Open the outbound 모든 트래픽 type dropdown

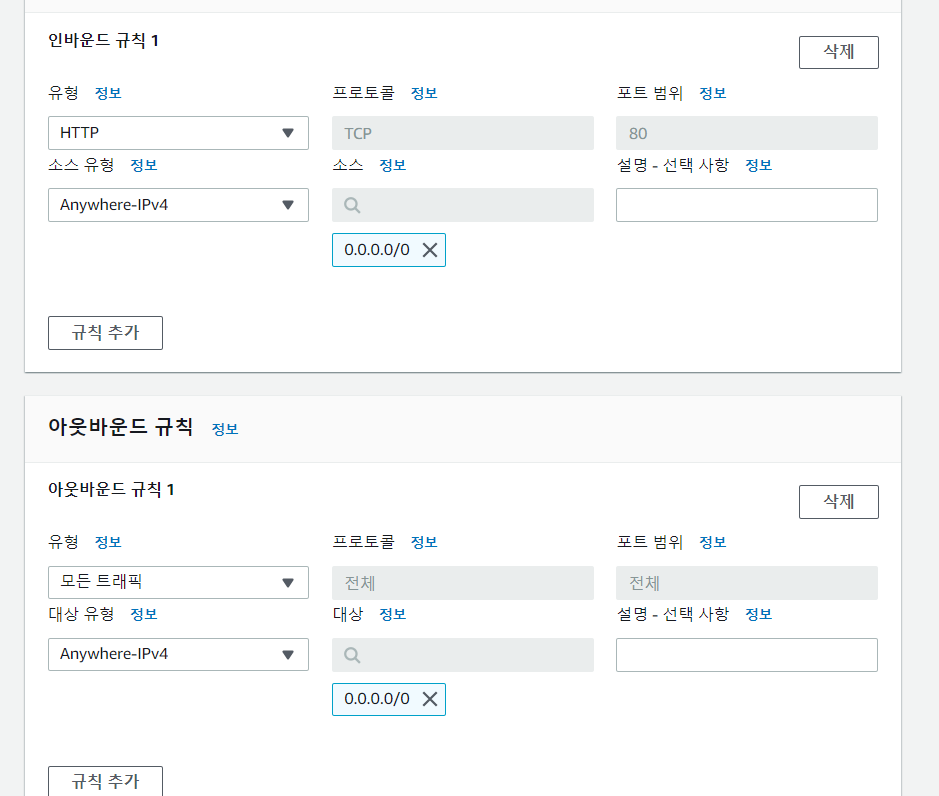pos(178,582)
